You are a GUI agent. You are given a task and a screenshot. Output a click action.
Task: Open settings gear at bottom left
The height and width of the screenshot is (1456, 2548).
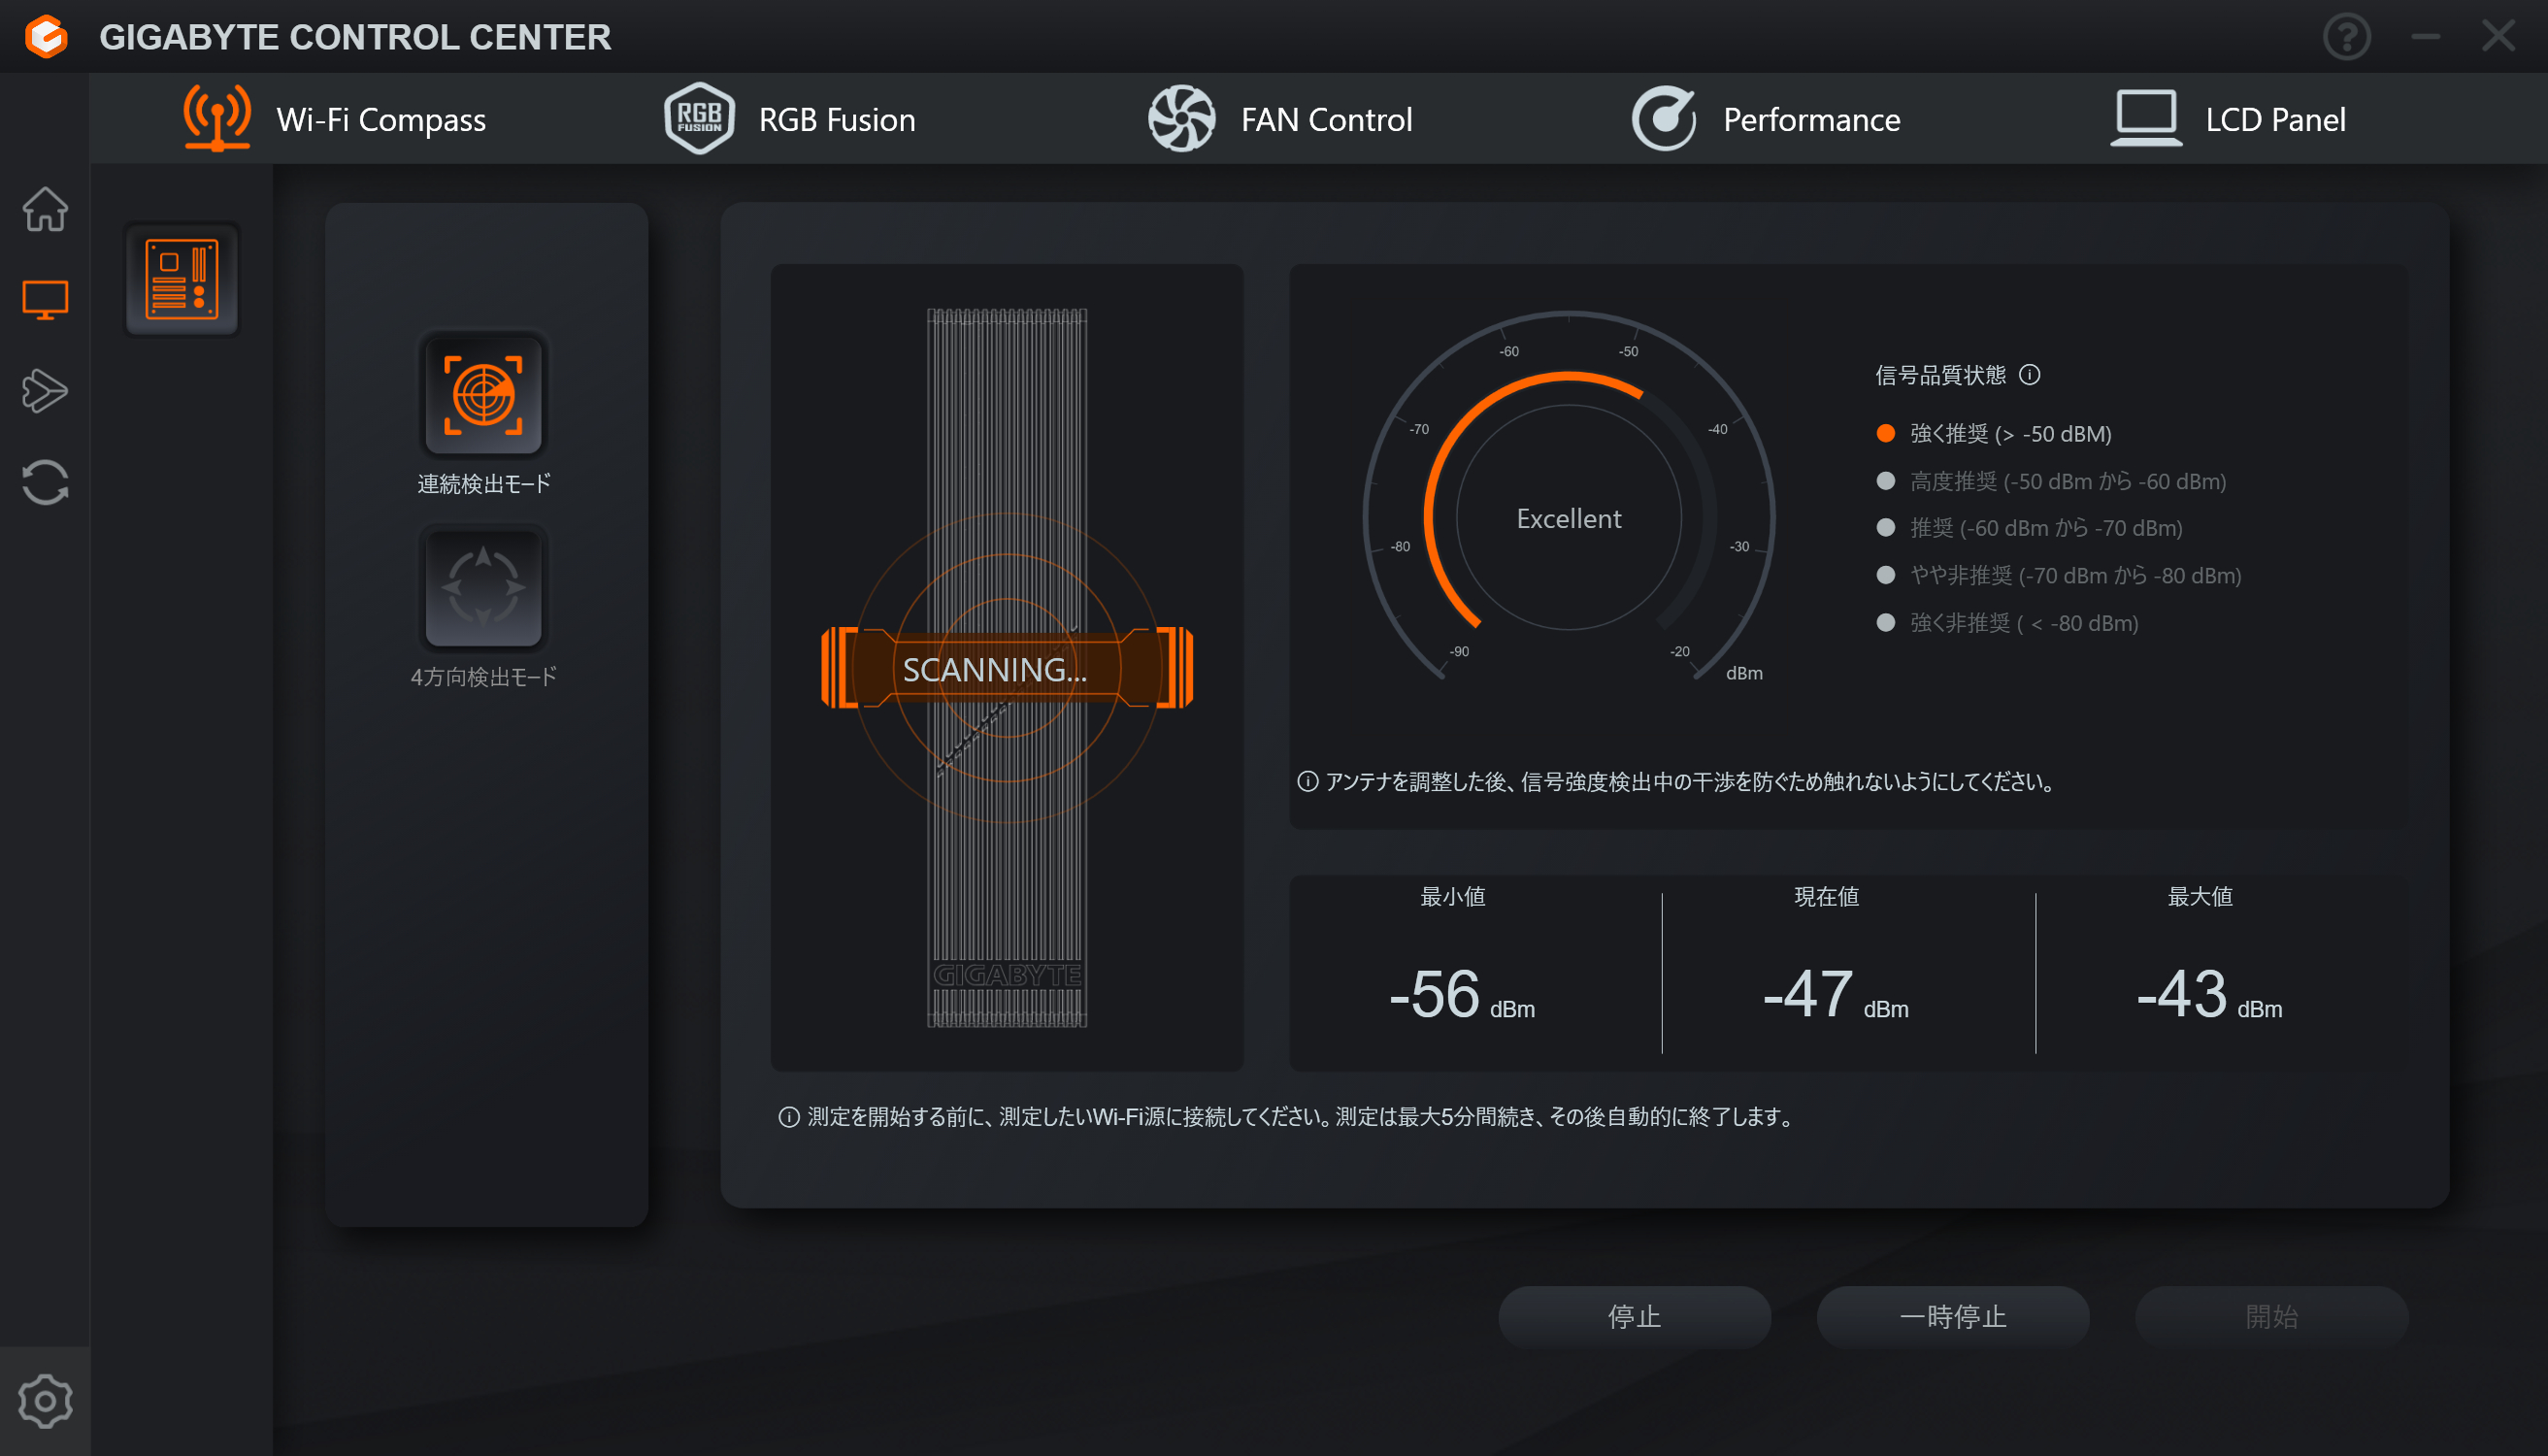(45, 1401)
